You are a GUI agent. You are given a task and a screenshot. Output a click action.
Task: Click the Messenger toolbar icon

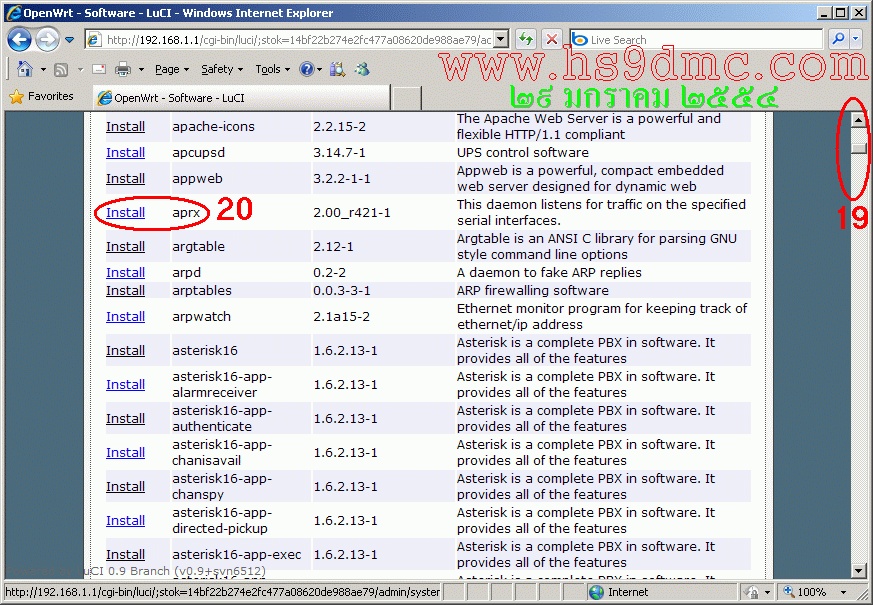click(x=362, y=69)
